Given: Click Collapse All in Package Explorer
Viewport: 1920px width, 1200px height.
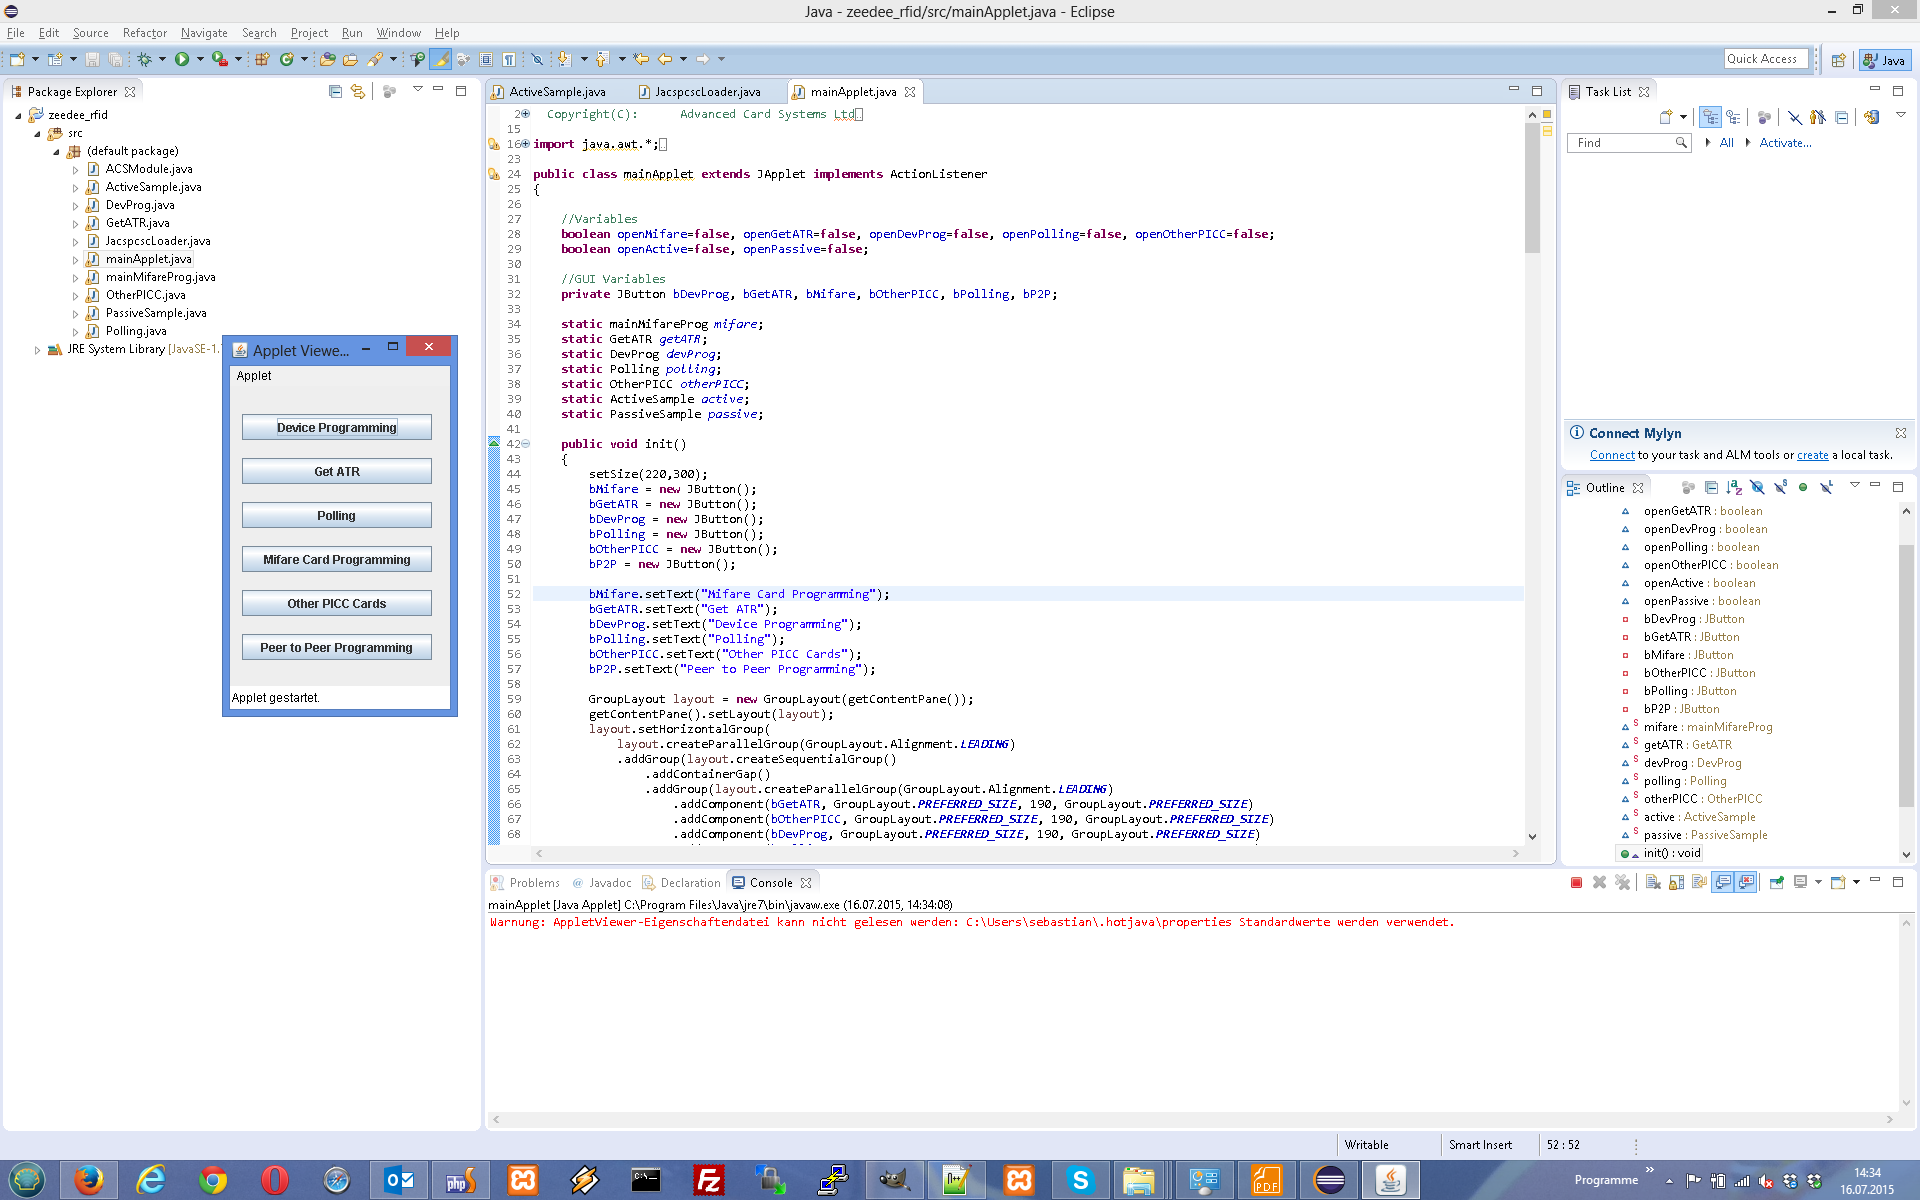Looking at the screenshot, I should coord(335,91).
